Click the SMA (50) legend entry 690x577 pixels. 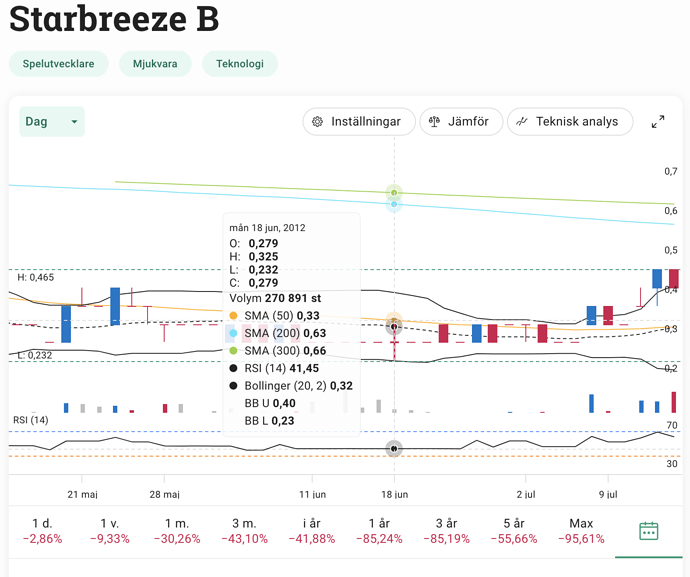(x=274, y=316)
